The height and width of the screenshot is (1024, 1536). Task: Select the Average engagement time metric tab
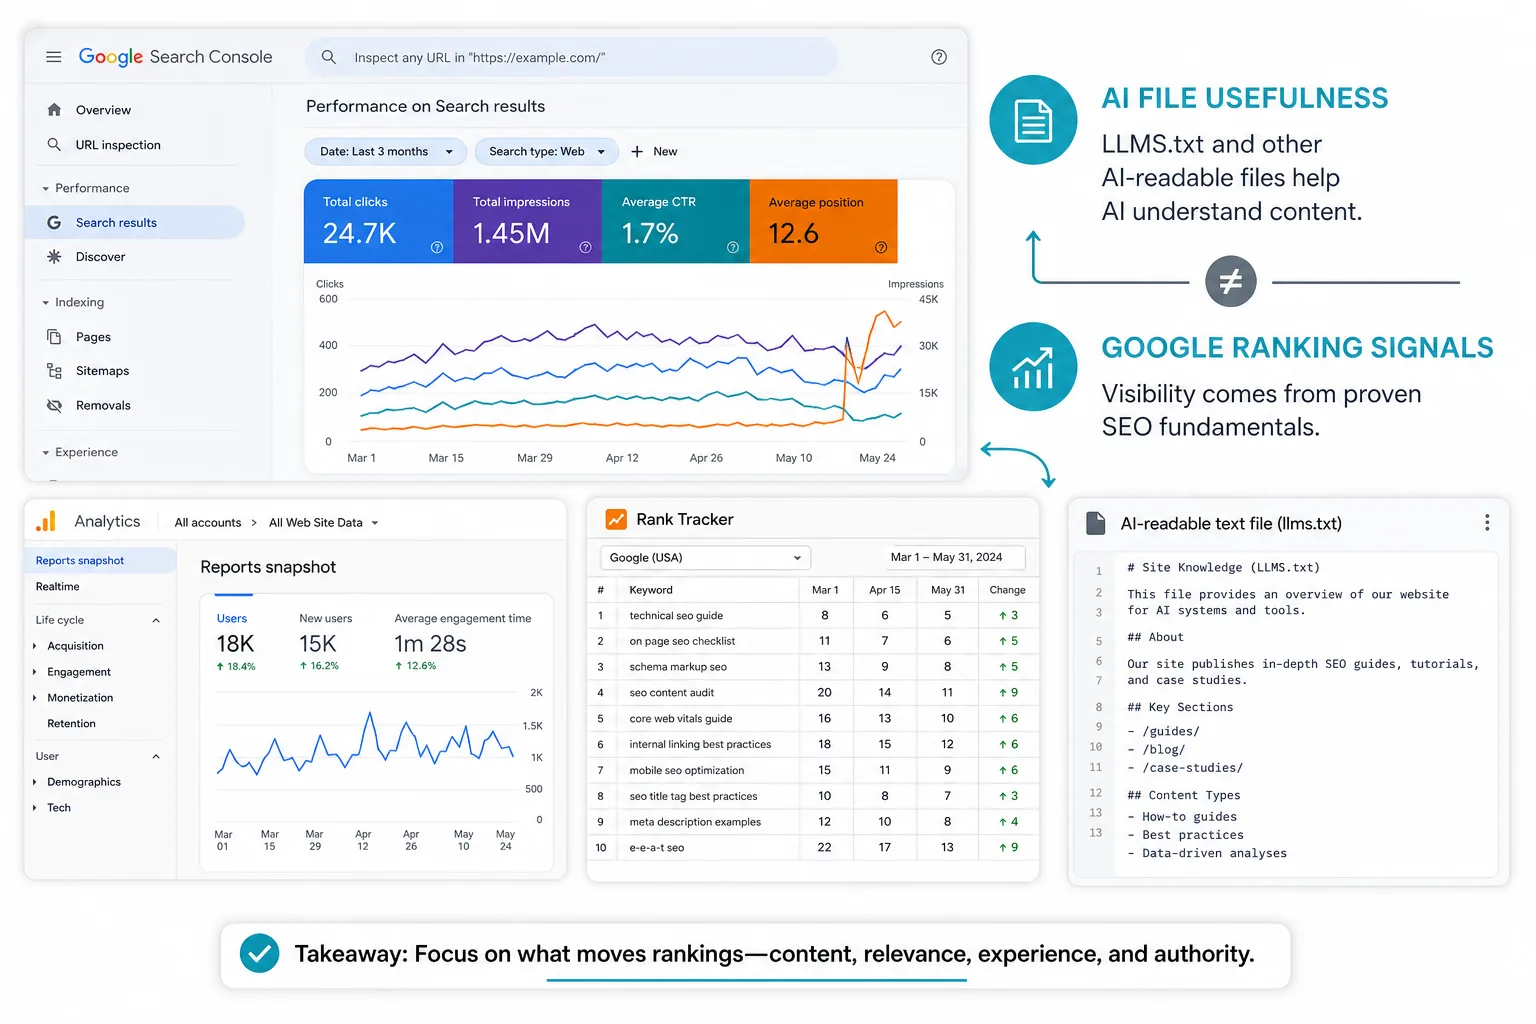click(x=463, y=643)
